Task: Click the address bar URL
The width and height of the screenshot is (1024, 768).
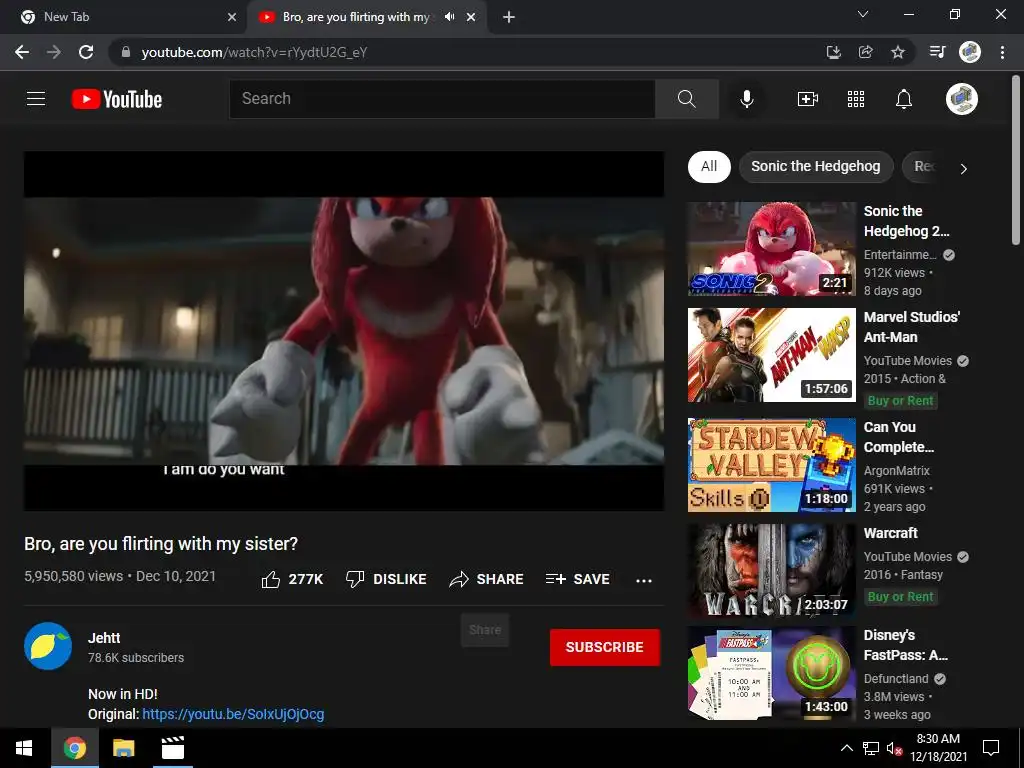Action: pyautogui.click(x=255, y=52)
